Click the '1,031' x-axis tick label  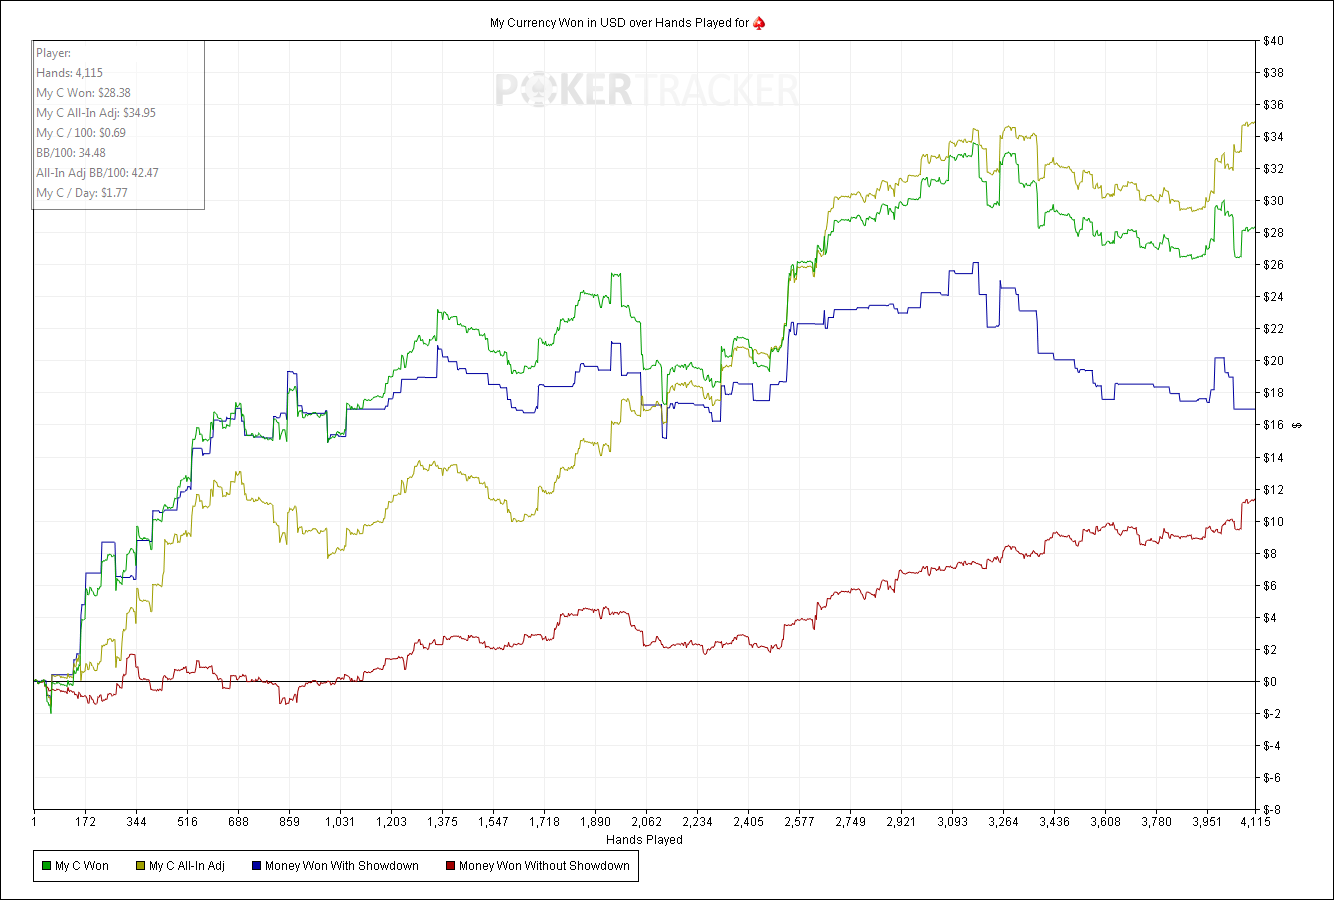click(340, 822)
